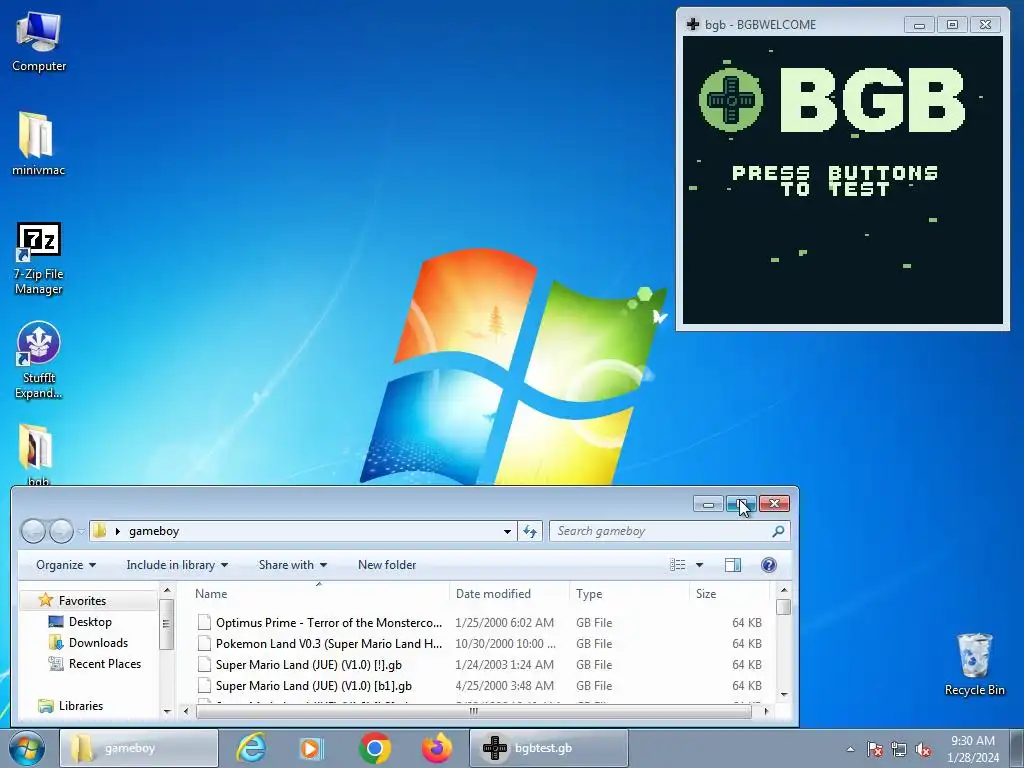Sort by the Name column header

tap(319, 594)
